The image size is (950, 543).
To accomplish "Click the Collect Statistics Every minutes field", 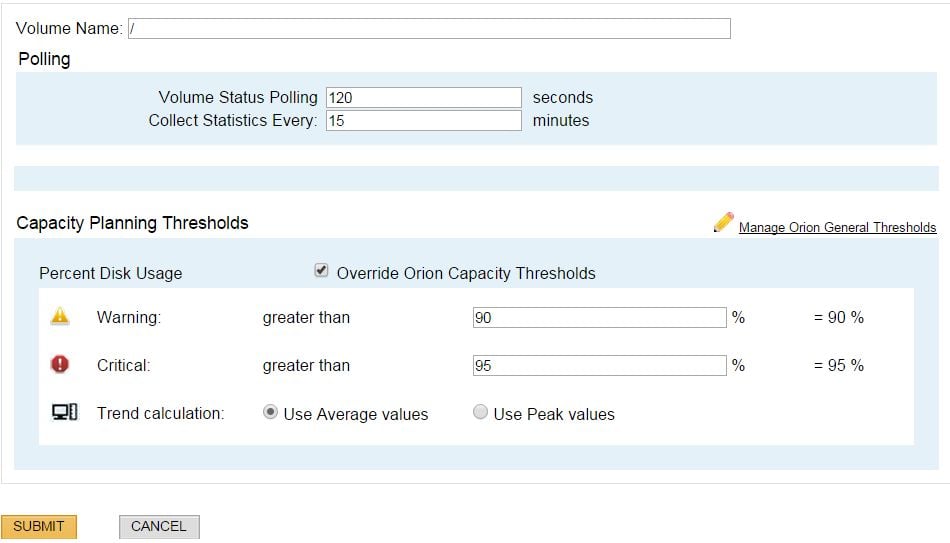I will pos(424,121).
